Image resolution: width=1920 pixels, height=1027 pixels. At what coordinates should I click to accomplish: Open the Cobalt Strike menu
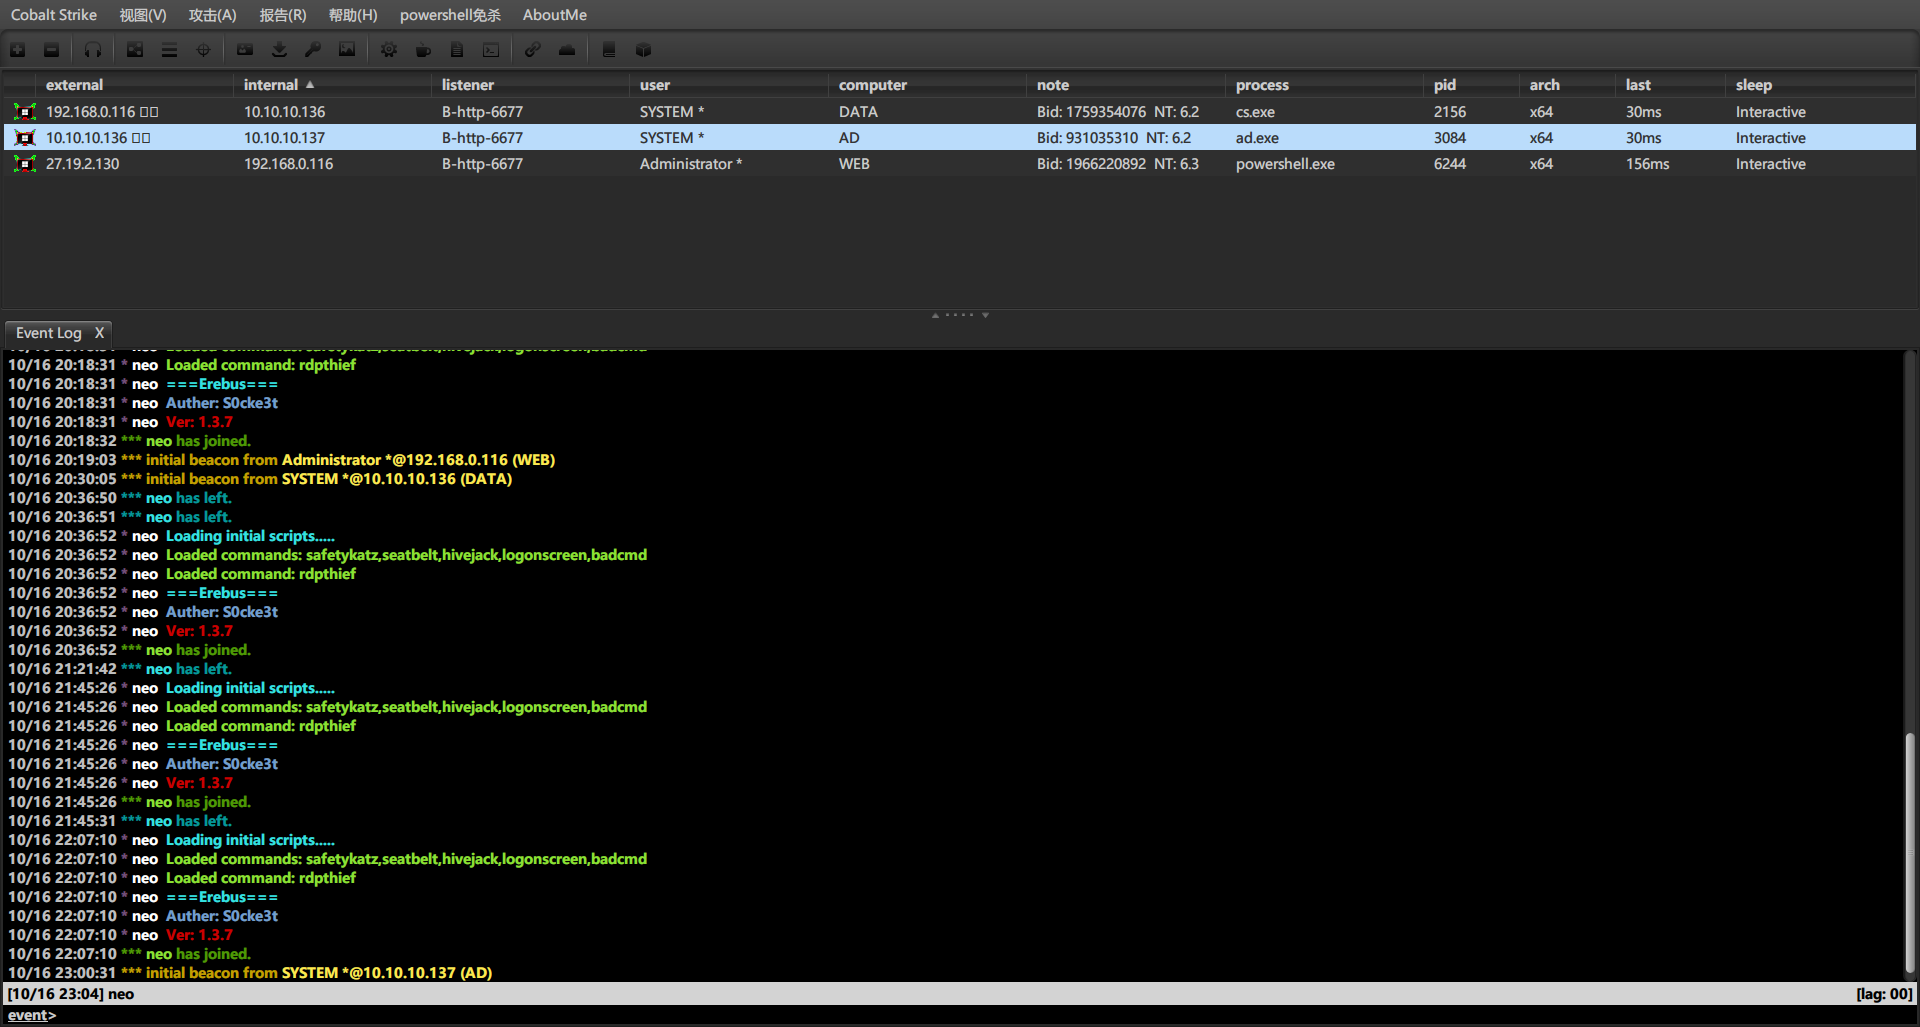[x=54, y=15]
